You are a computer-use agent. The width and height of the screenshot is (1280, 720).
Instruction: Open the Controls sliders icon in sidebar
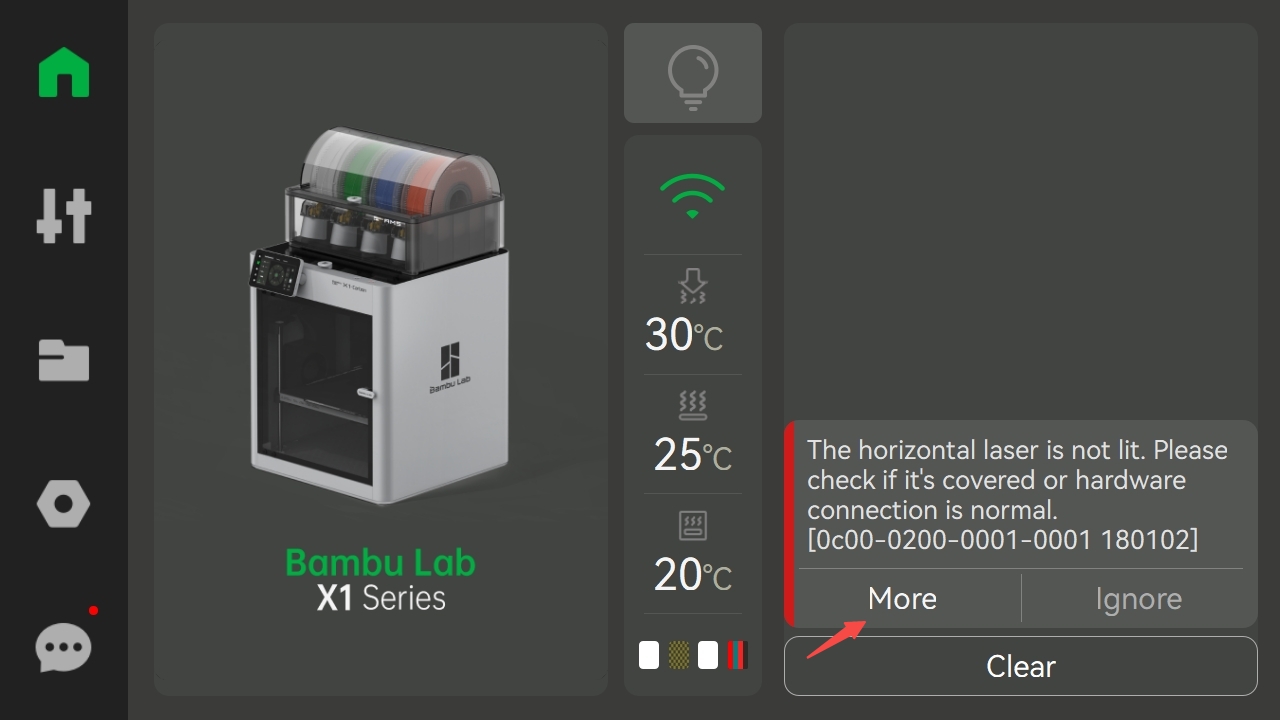64,215
